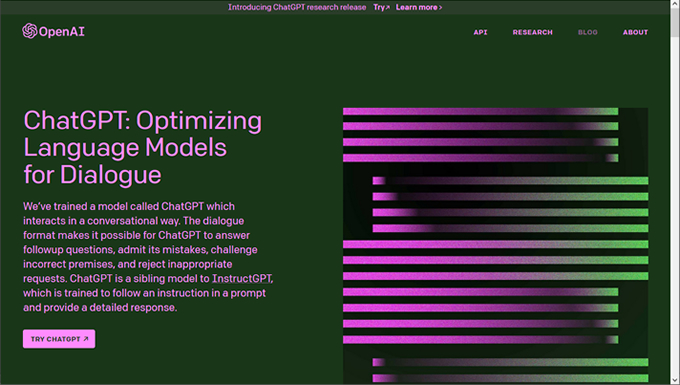Screen dimensions: 680x385
Task: Follow the InstructGPT hyperlink in paragraph
Action: click(x=242, y=278)
